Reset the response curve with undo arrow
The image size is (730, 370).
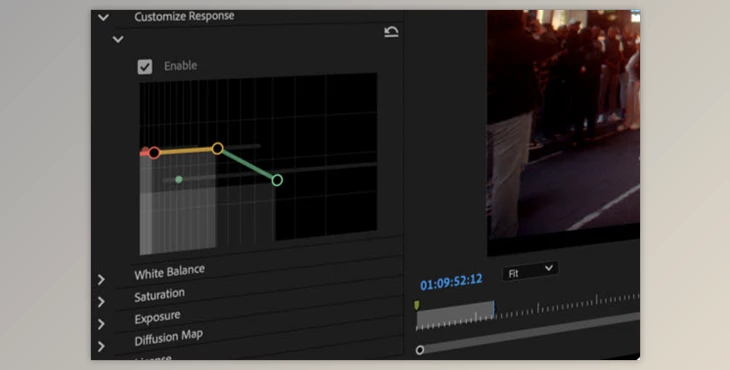(391, 32)
